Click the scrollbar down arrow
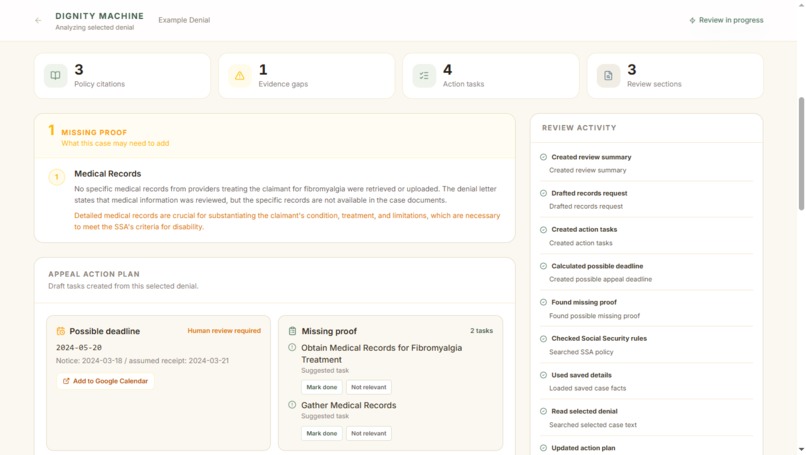Screen dimensions: 806x455 [801, 450]
